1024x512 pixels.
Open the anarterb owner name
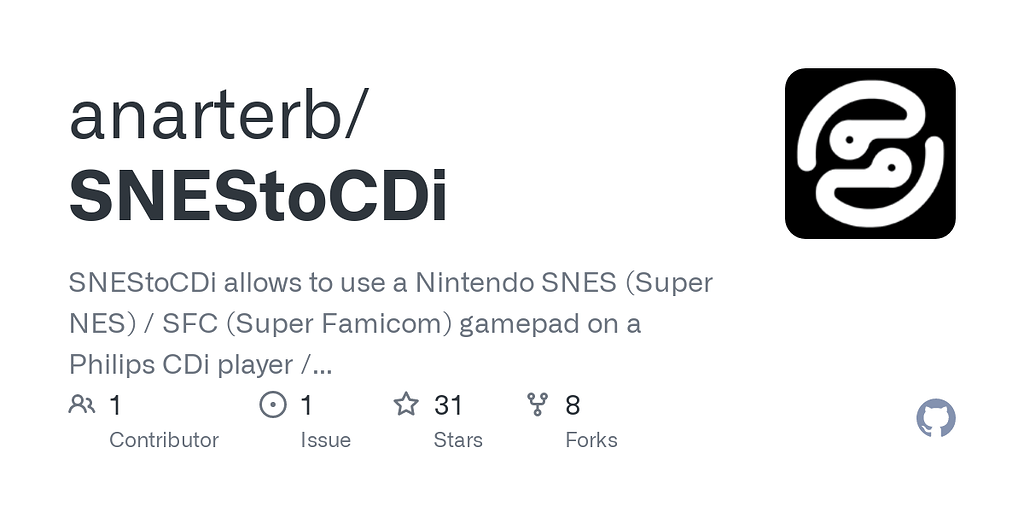[x=216, y=117]
